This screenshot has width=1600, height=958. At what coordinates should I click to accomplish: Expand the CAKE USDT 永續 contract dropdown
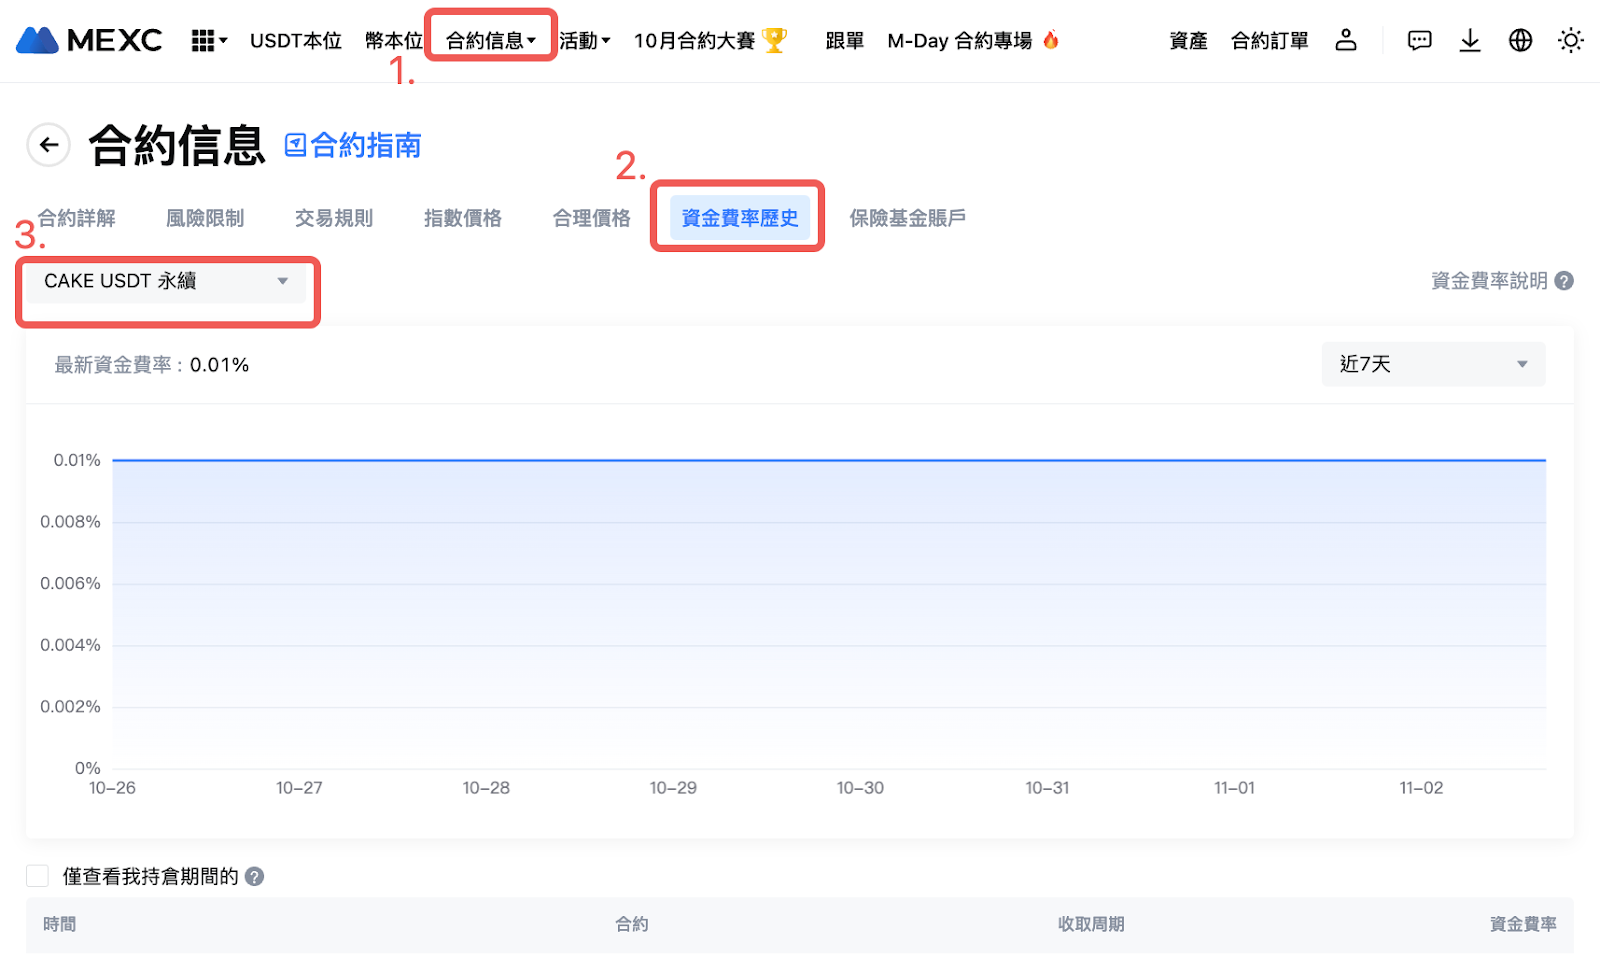(166, 281)
